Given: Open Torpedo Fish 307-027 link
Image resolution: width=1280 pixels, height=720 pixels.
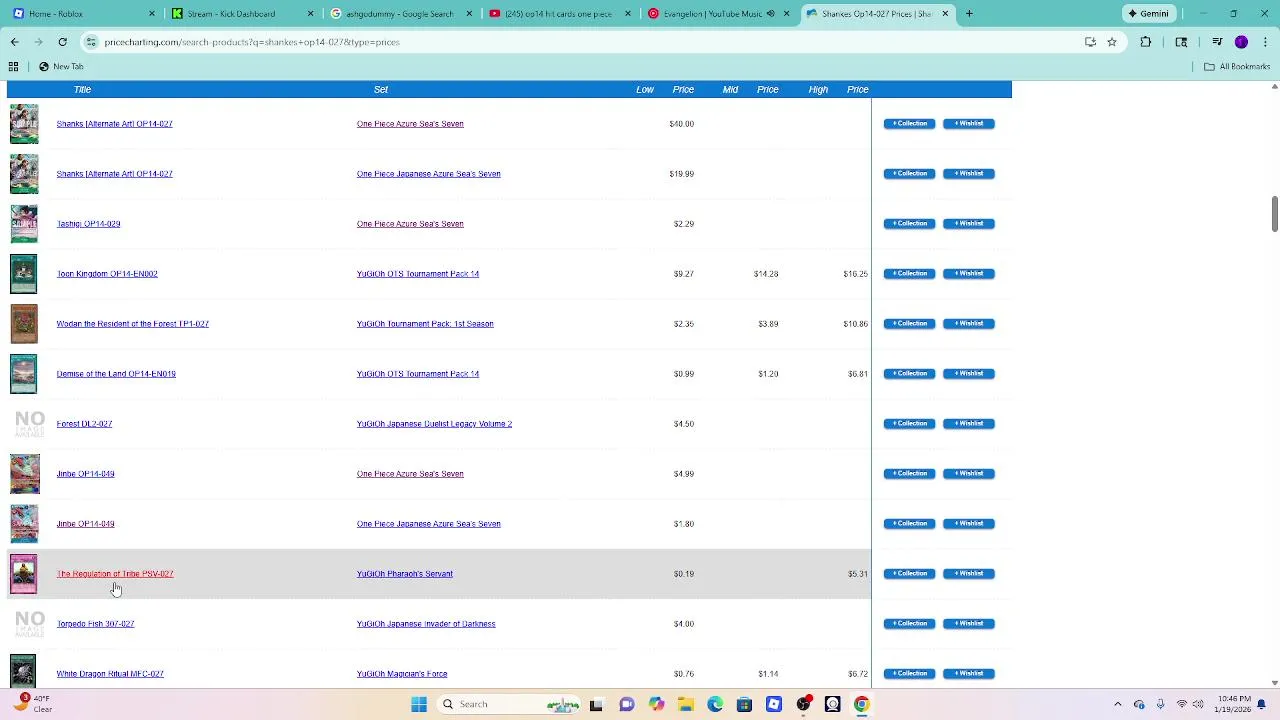Looking at the screenshot, I should point(95,624).
